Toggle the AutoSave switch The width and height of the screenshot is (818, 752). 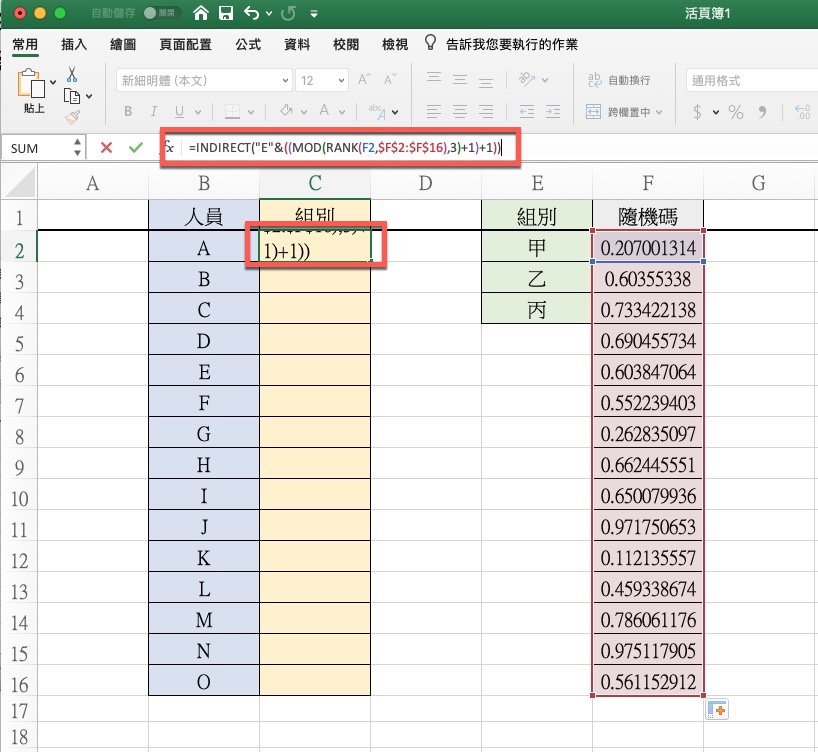(156, 14)
